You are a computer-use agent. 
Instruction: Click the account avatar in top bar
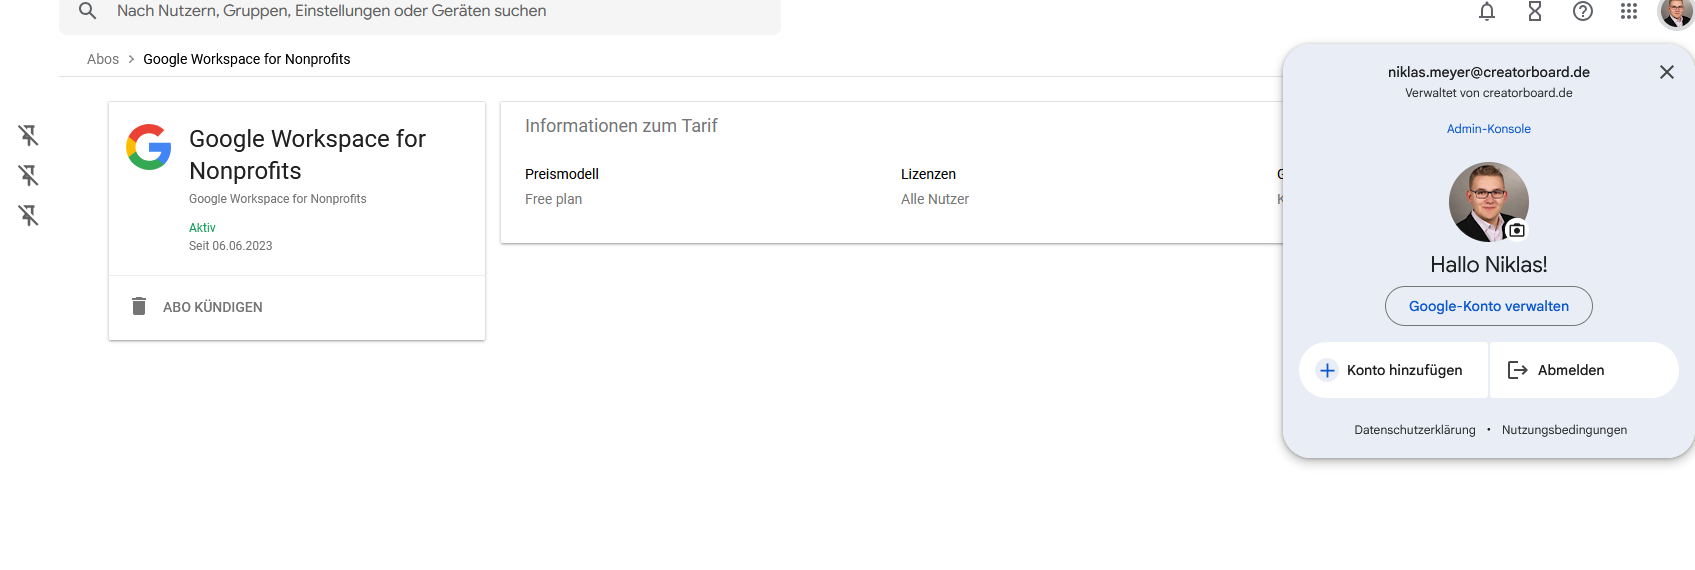point(1676,12)
